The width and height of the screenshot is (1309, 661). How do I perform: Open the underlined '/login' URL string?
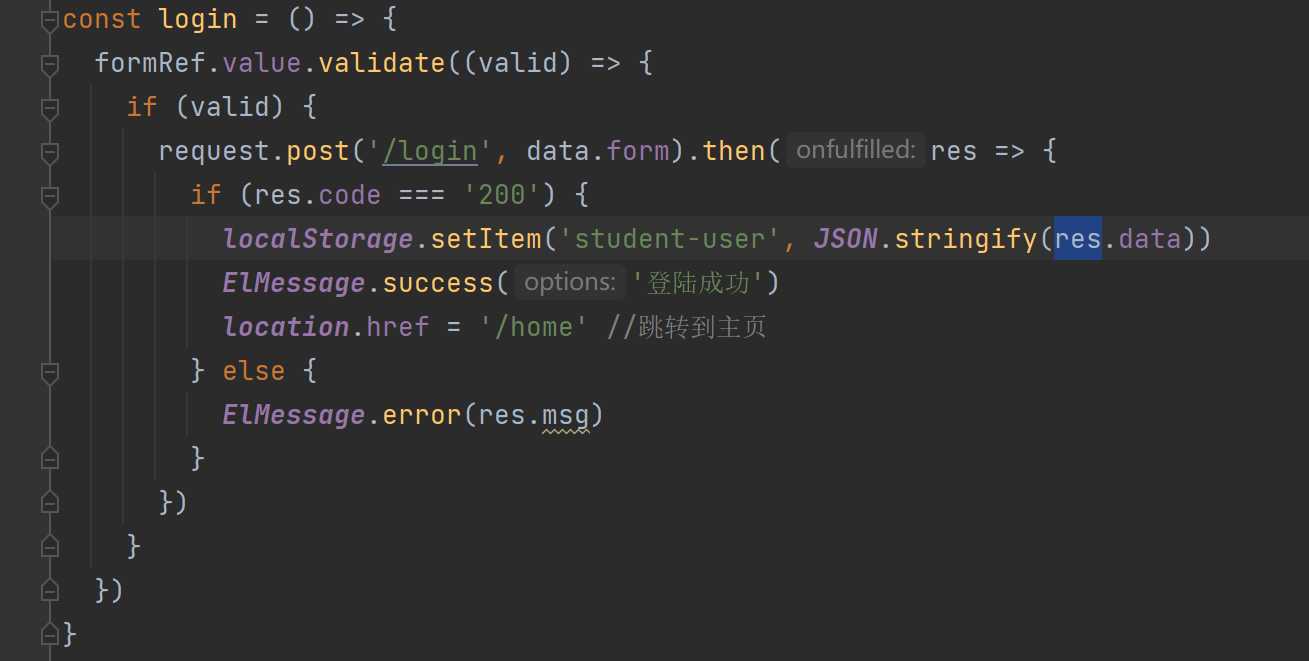point(430,151)
